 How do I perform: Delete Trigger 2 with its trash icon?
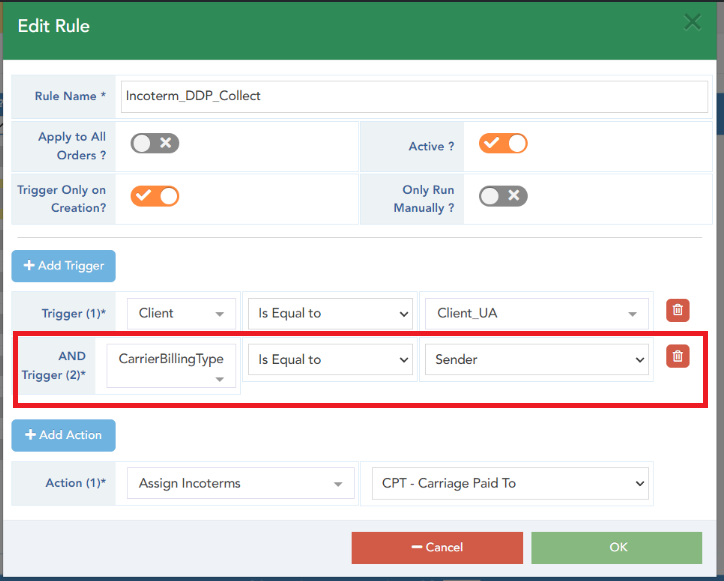click(x=677, y=357)
